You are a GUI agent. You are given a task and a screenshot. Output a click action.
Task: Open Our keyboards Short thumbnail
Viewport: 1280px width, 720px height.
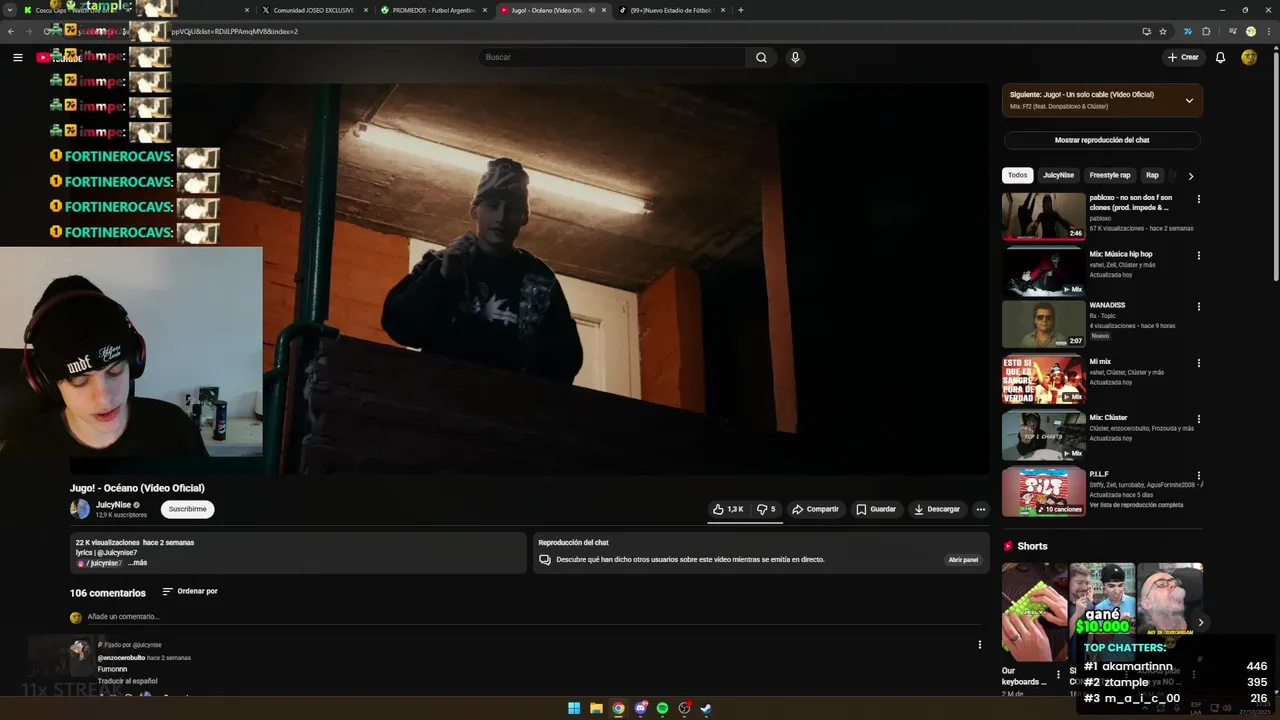[1034, 612]
